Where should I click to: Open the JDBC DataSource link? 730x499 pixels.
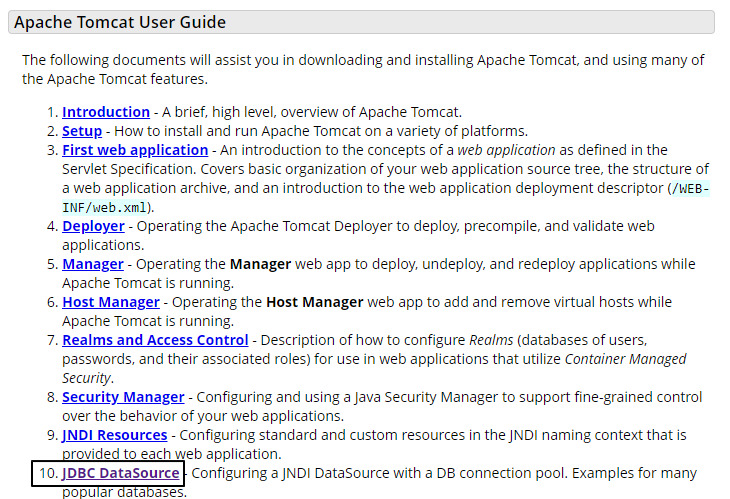click(x=121, y=473)
